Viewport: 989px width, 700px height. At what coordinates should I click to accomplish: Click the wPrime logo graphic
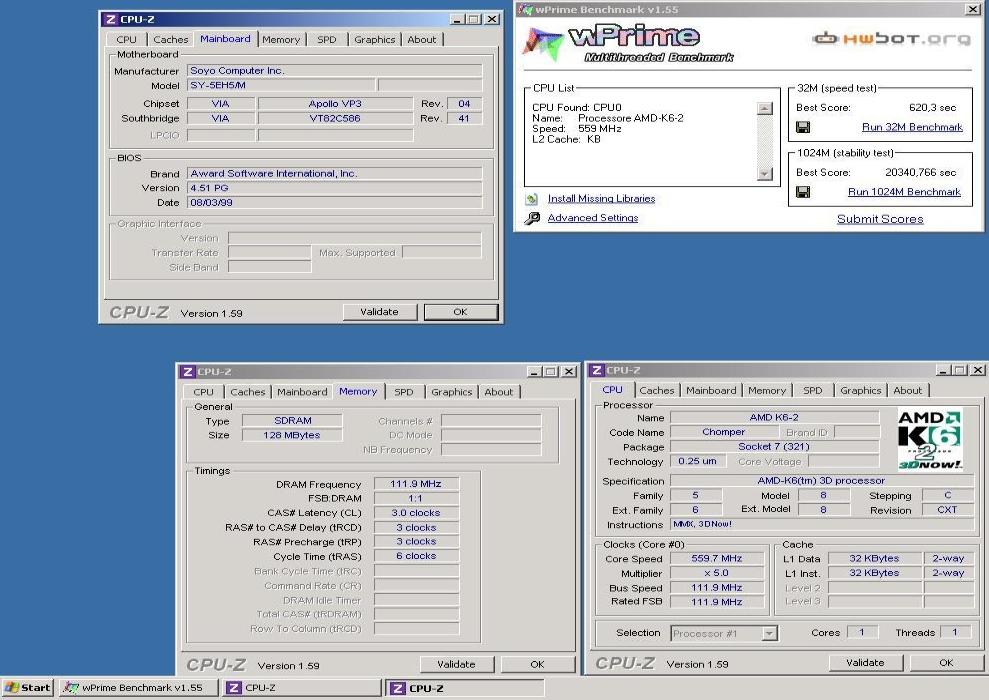[628, 44]
